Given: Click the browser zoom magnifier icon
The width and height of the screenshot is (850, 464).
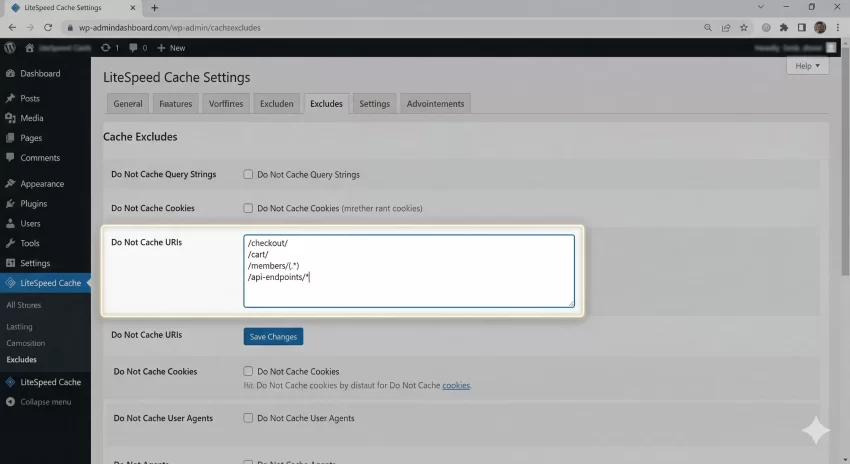Looking at the screenshot, I should (x=707, y=28).
